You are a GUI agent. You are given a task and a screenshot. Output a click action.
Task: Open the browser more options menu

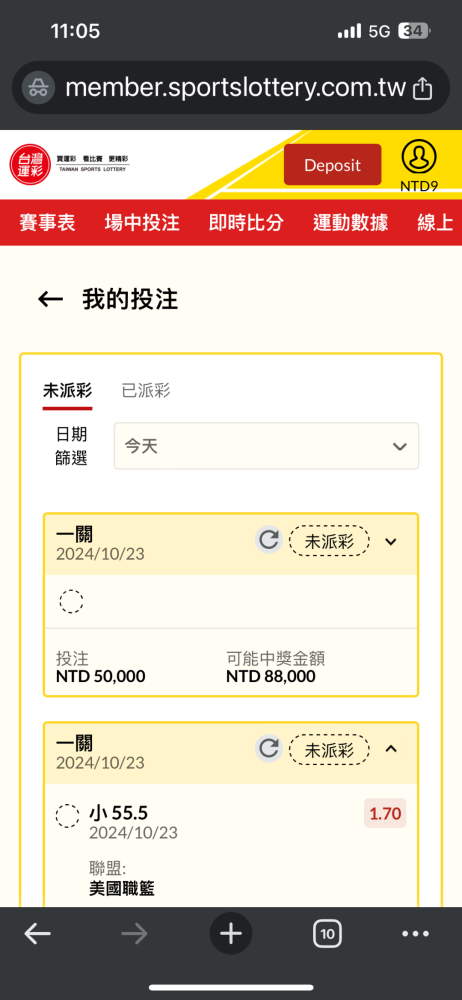pos(416,934)
